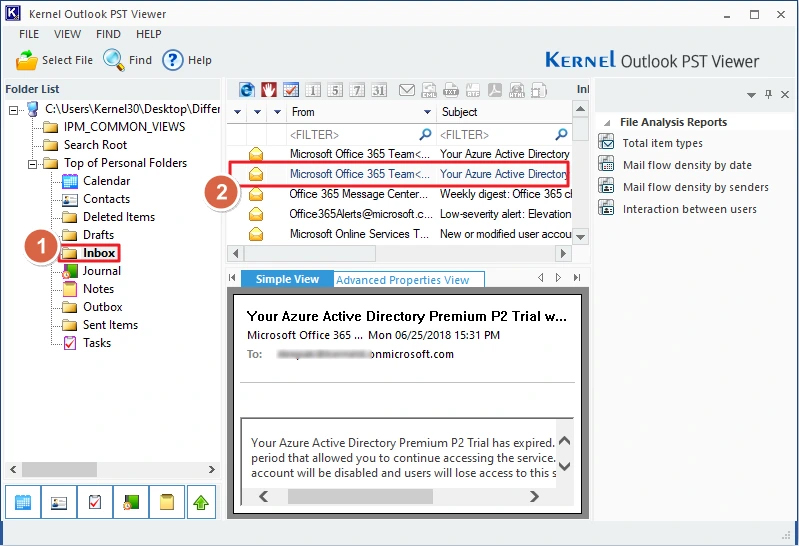Click search icon in Subject filter
The height and width of the screenshot is (546, 799).
(561, 135)
